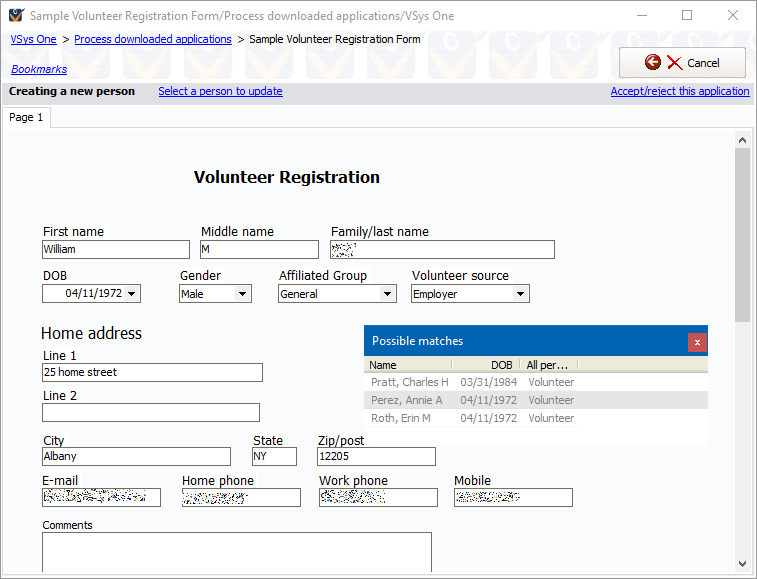Click Select a person to update link

click(220, 92)
